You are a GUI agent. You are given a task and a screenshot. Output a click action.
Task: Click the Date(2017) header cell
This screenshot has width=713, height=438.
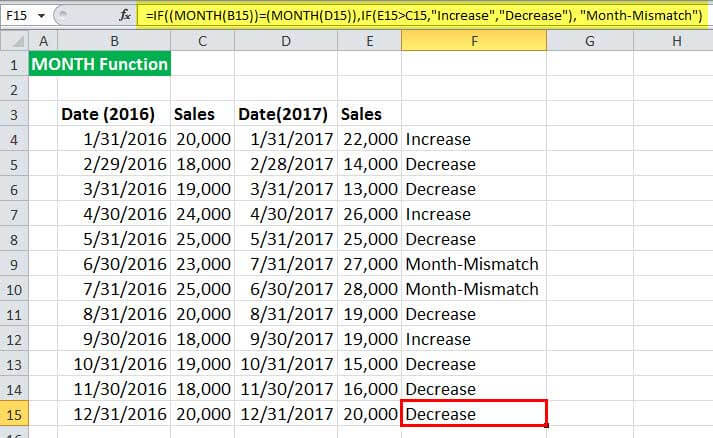point(286,114)
